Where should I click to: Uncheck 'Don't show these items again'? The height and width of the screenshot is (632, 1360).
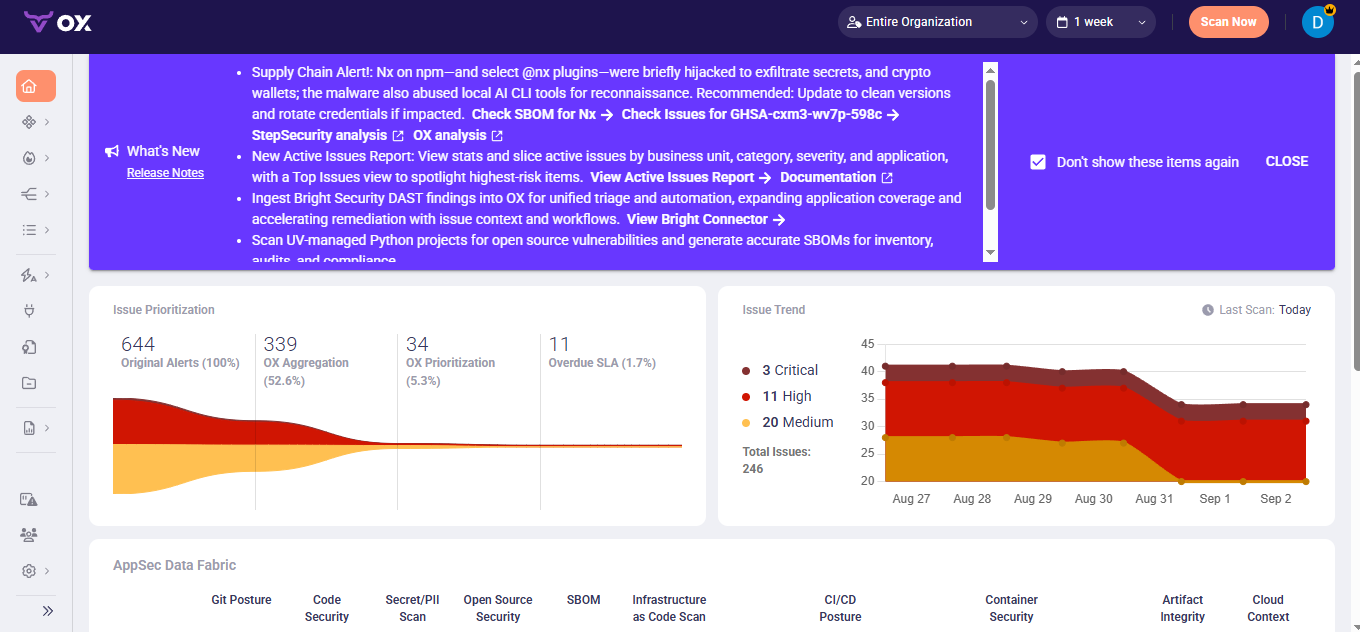(x=1037, y=161)
